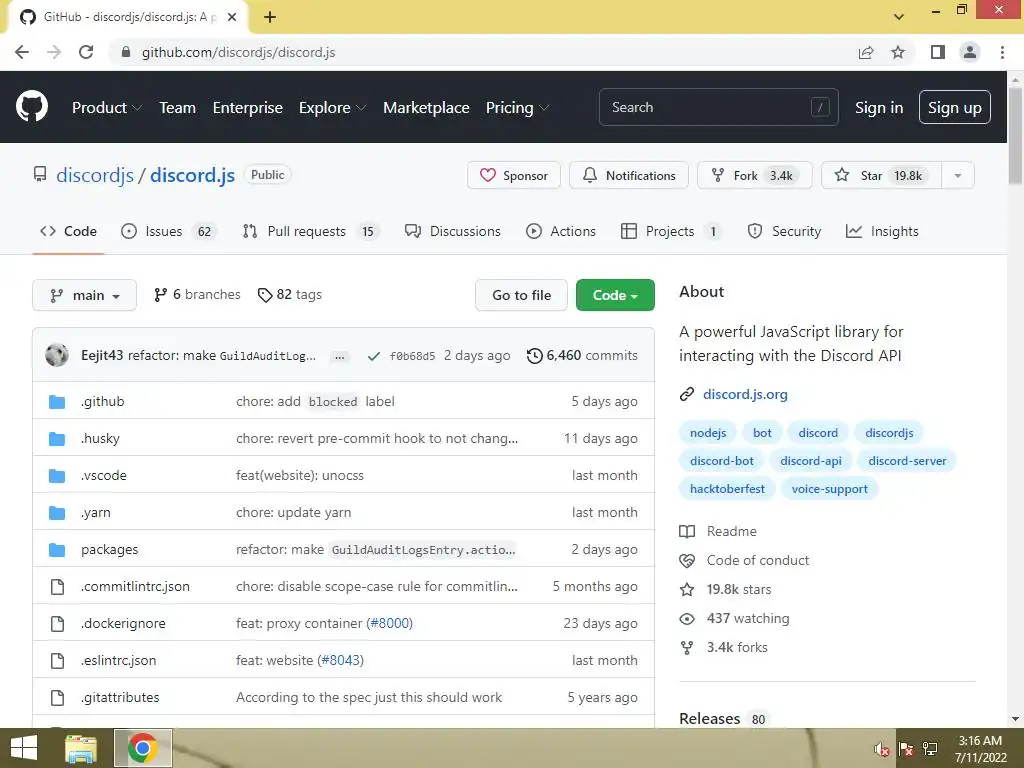Click the site lock icon
The width and height of the screenshot is (1024, 768).
tap(126, 52)
